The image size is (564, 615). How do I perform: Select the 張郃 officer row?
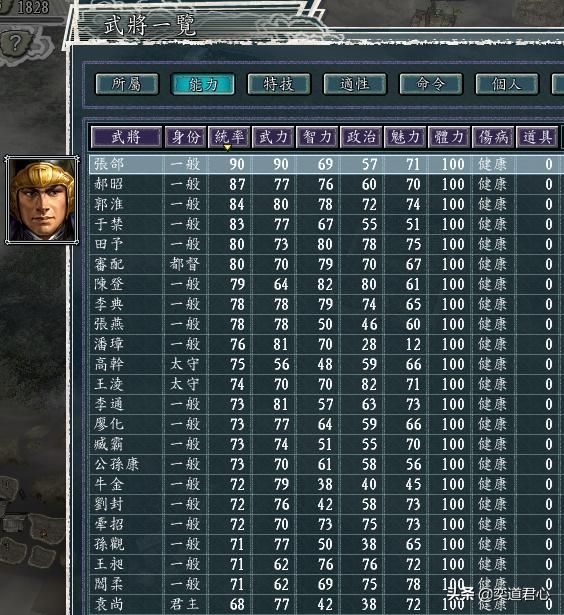tap(326, 164)
